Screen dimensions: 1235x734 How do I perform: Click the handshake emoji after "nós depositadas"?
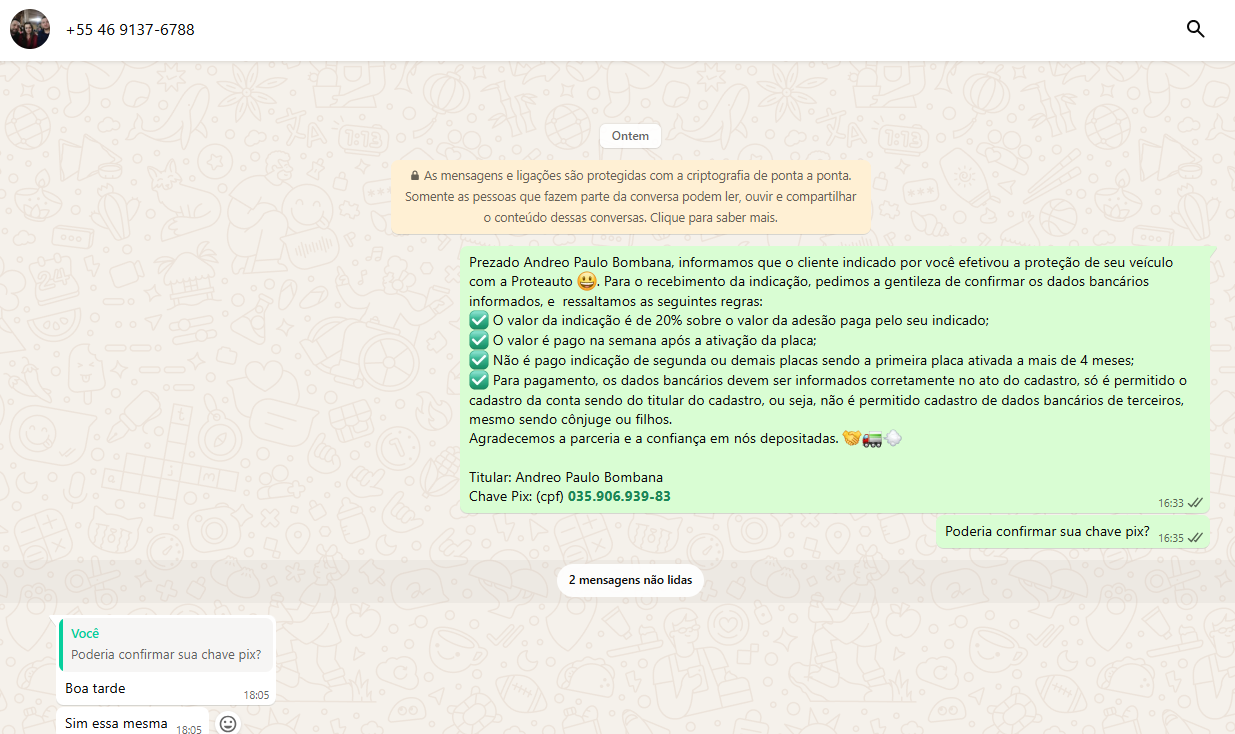click(x=851, y=438)
